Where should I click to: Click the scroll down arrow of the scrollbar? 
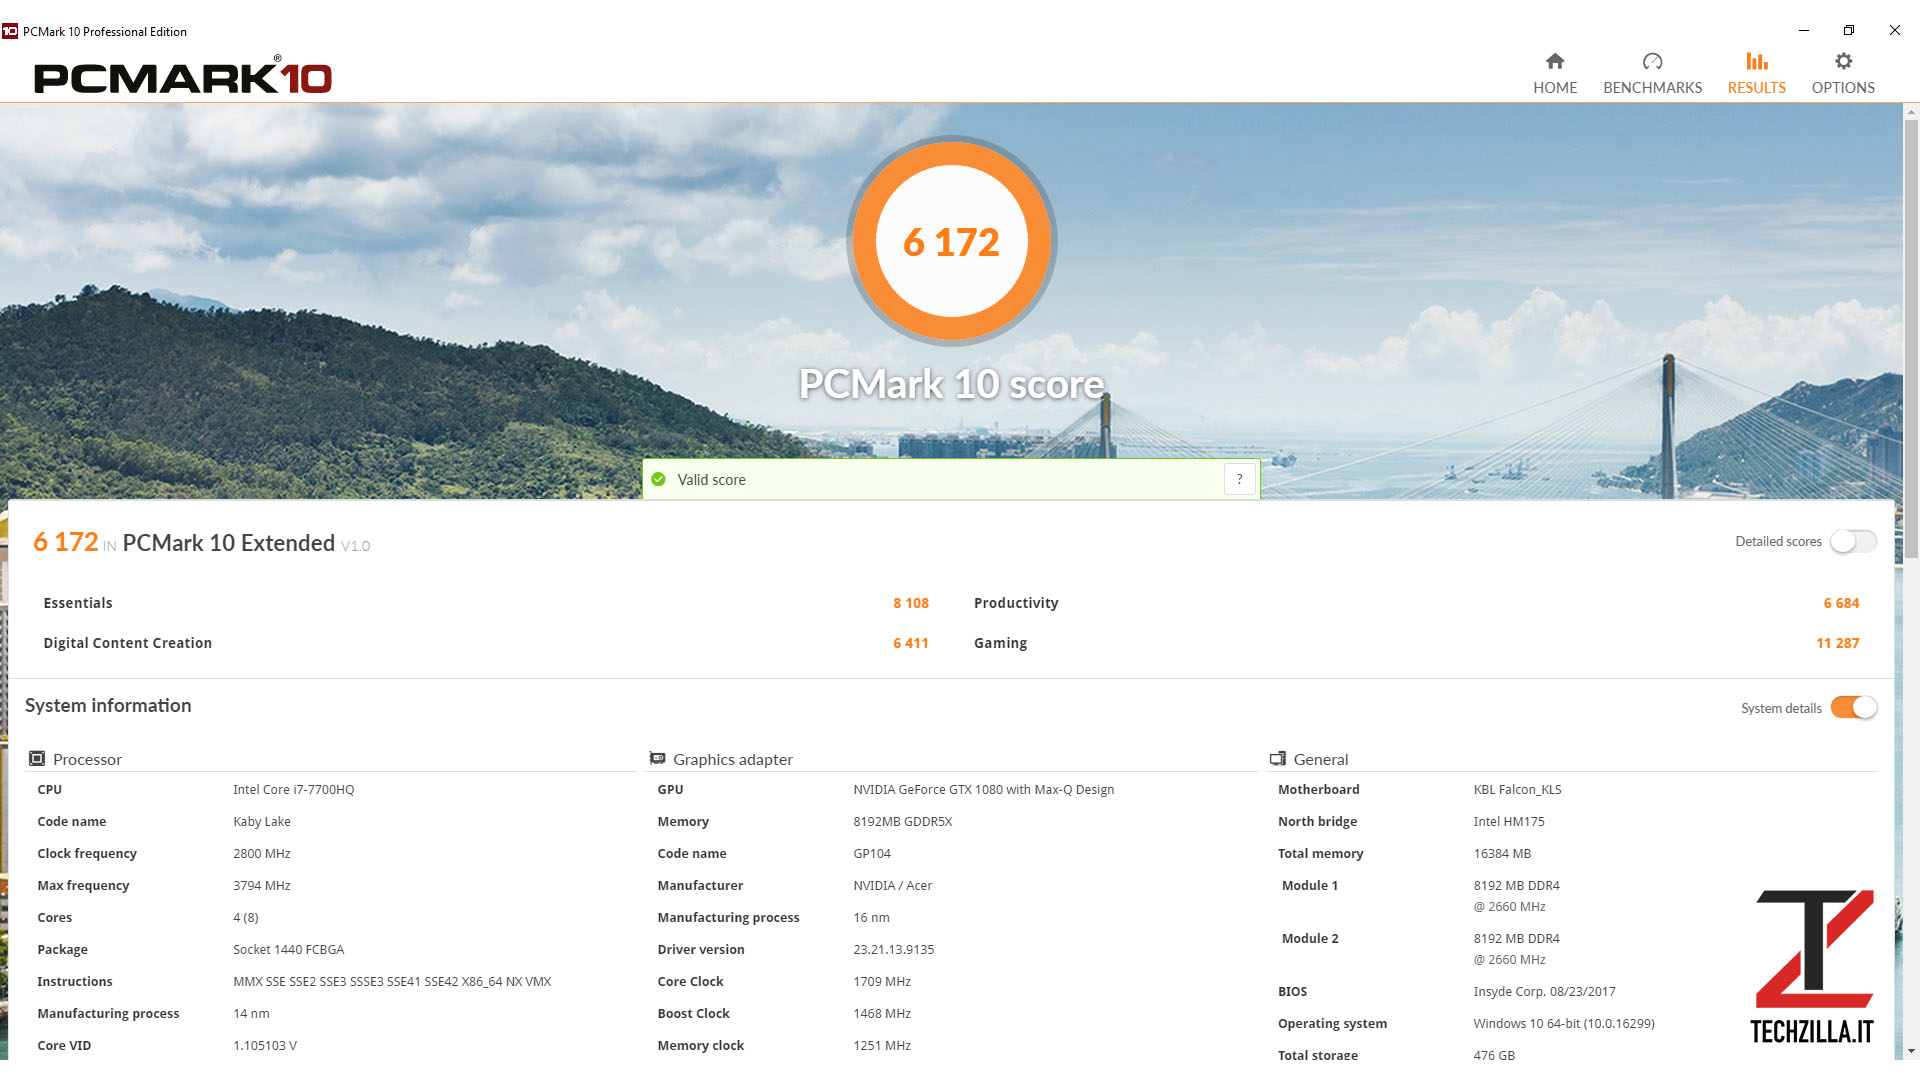pos(1911,1051)
